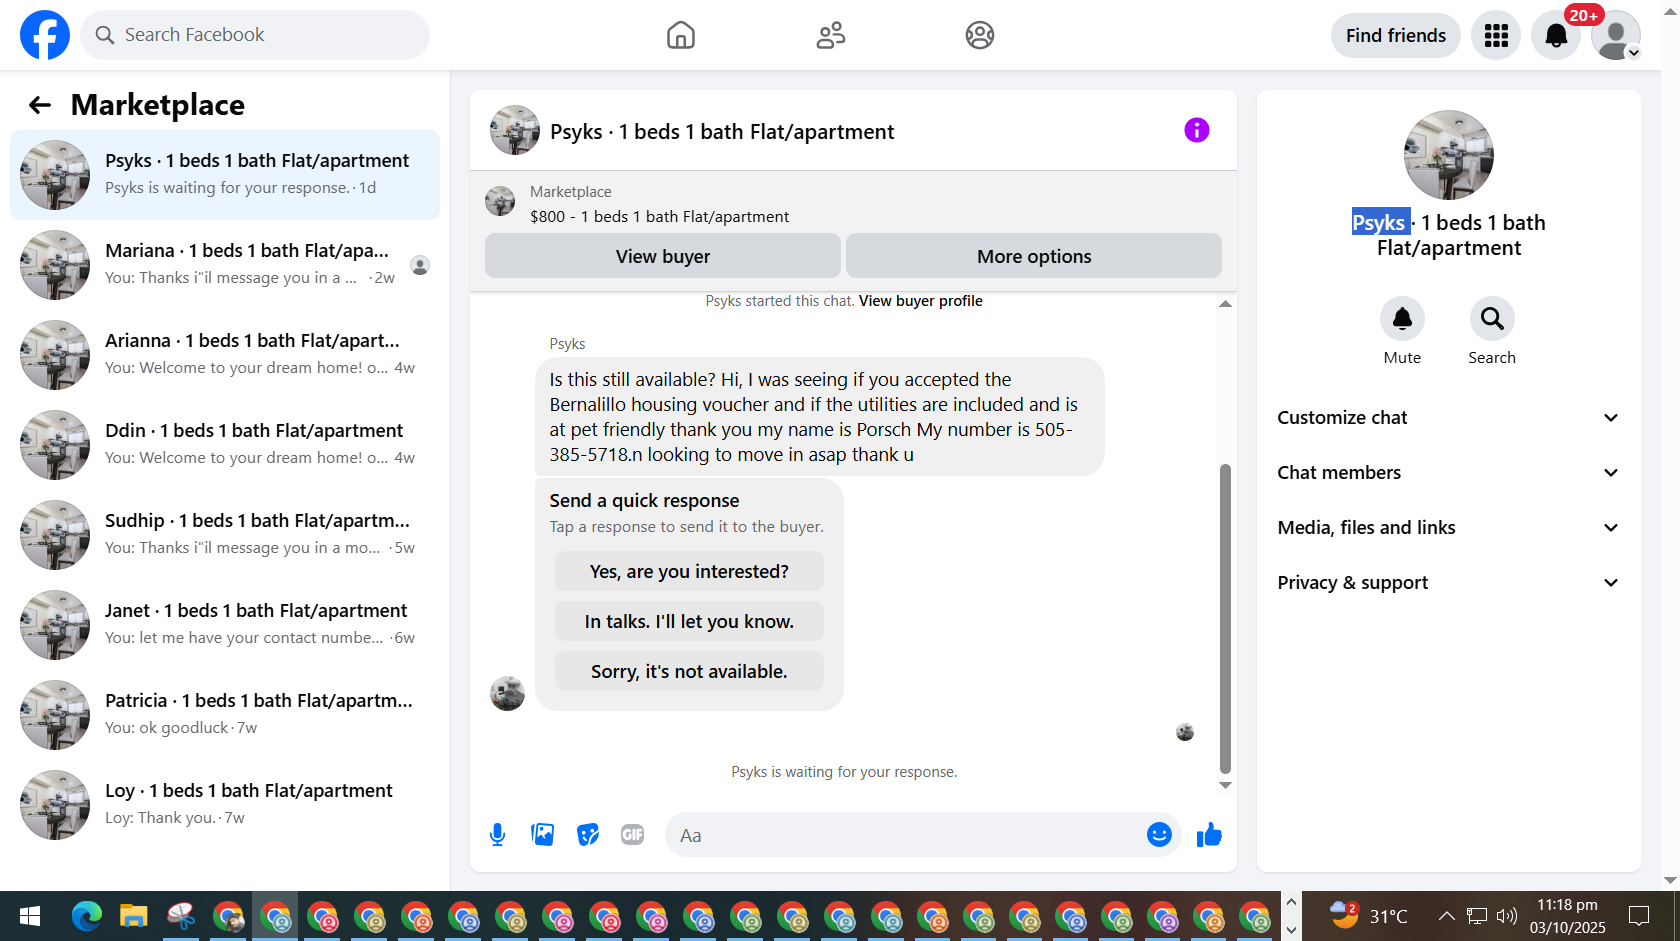Open the Windows notification center

pyautogui.click(x=1639, y=916)
